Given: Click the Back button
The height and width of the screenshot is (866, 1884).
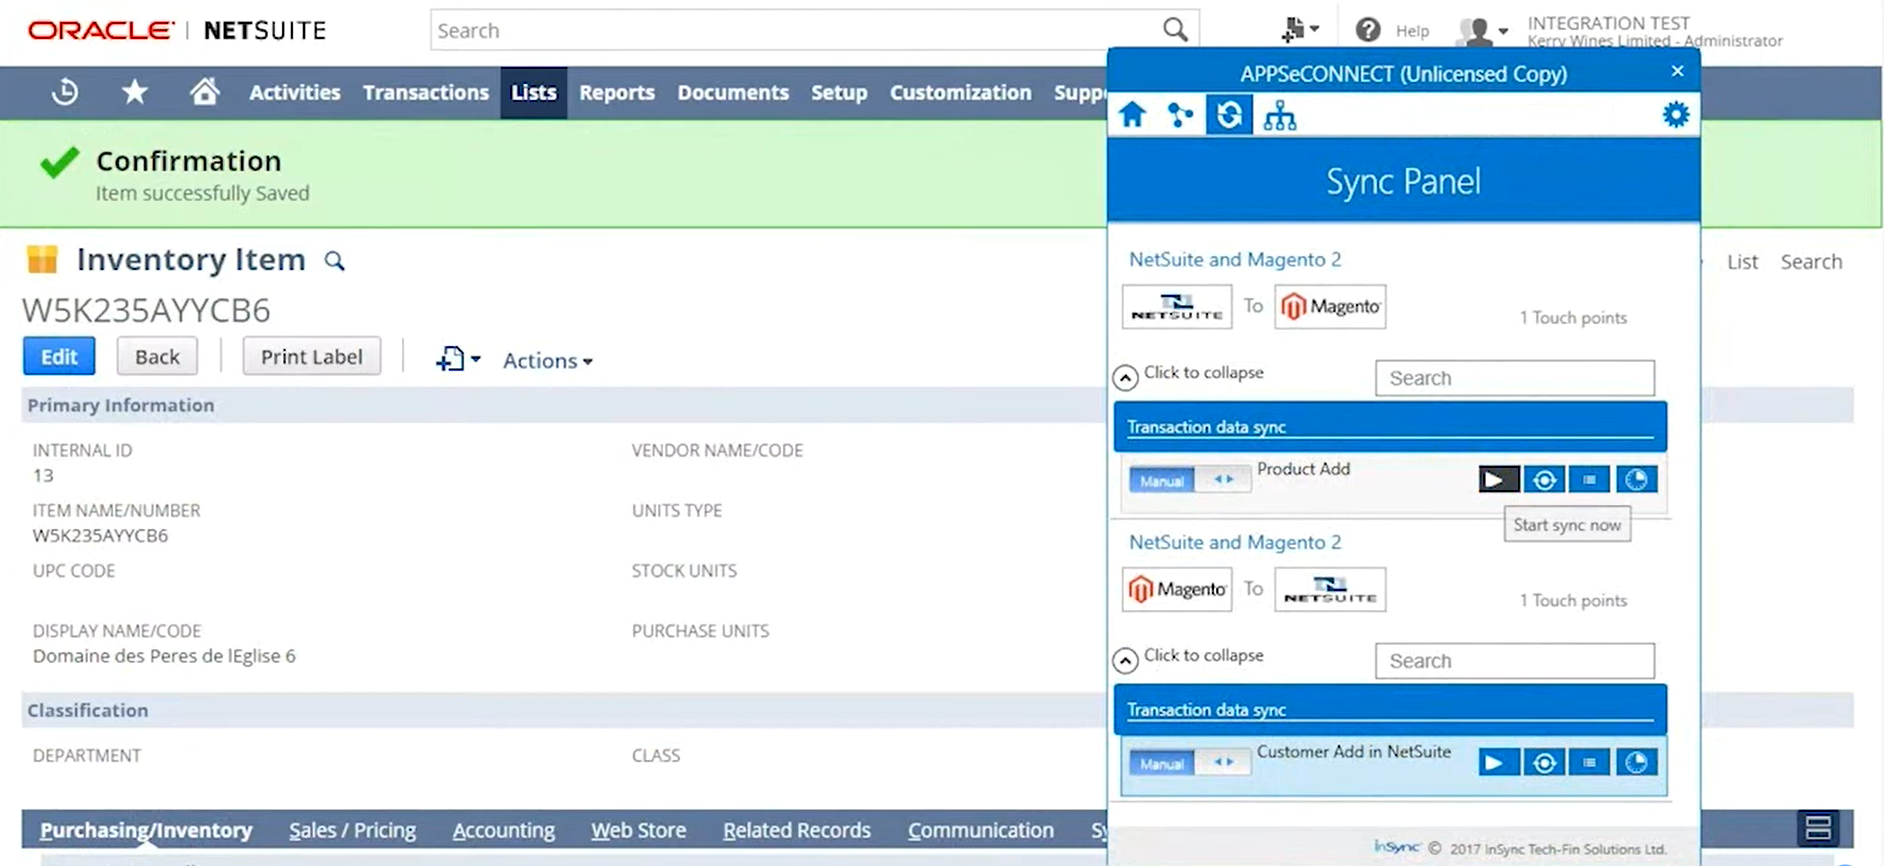Looking at the screenshot, I should coord(157,356).
